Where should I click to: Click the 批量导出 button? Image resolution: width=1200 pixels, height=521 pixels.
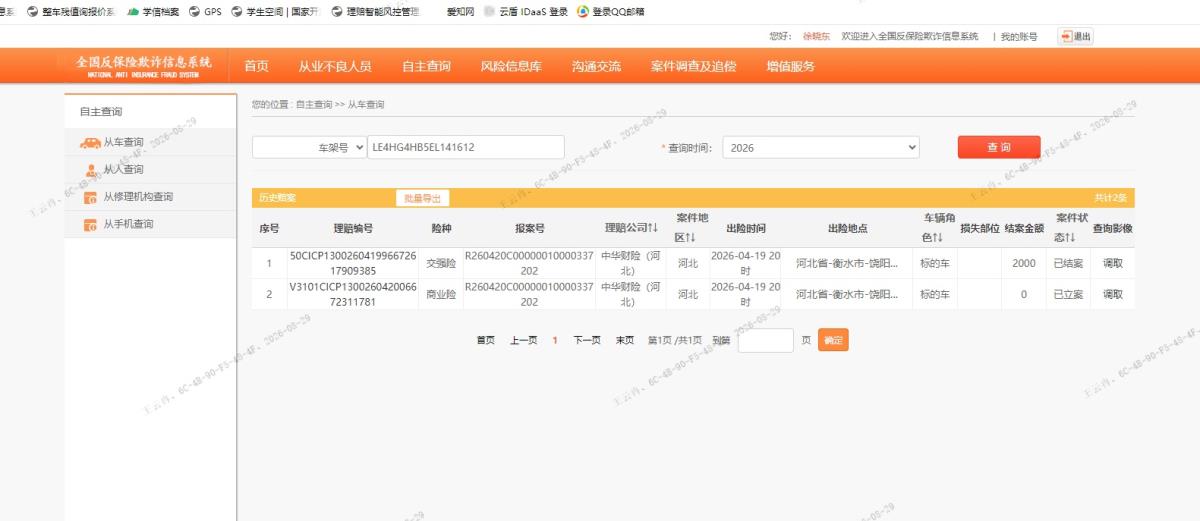[x=422, y=198]
